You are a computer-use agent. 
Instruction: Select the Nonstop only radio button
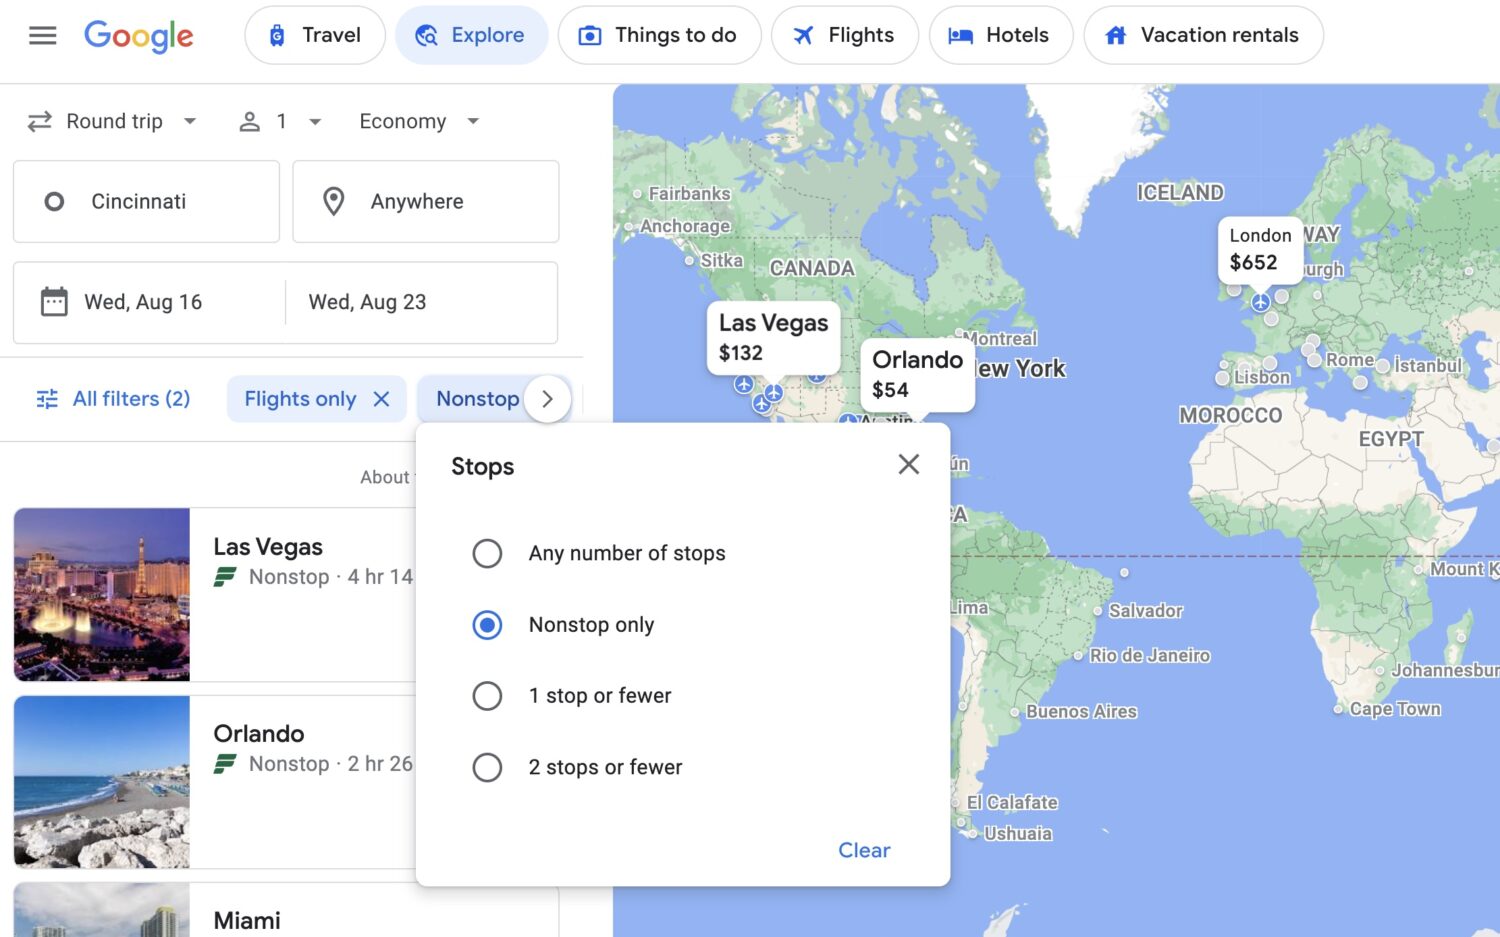(487, 625)
